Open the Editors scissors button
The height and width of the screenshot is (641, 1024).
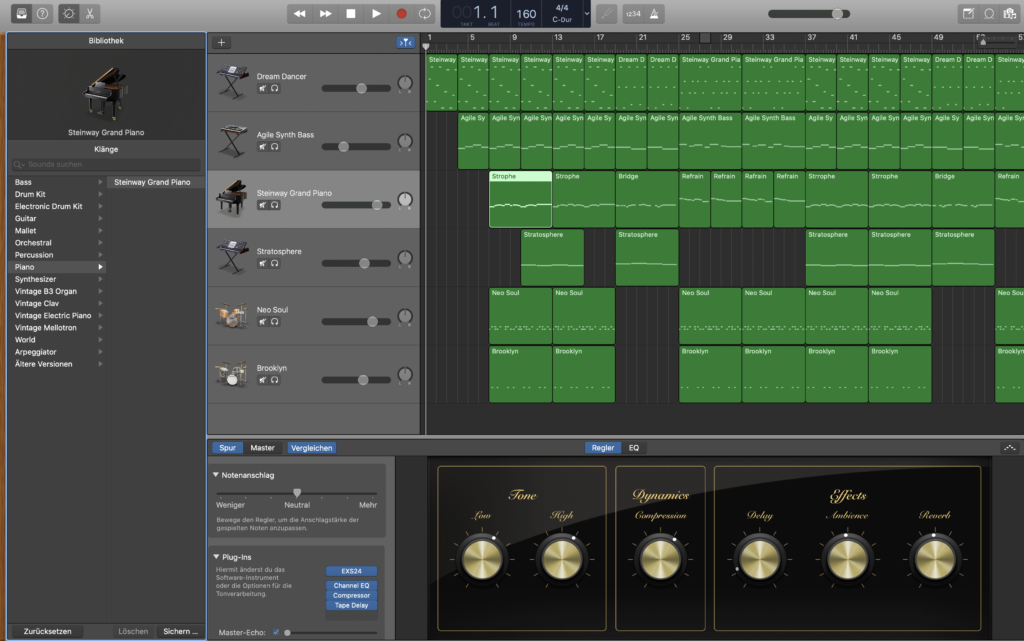90,14
